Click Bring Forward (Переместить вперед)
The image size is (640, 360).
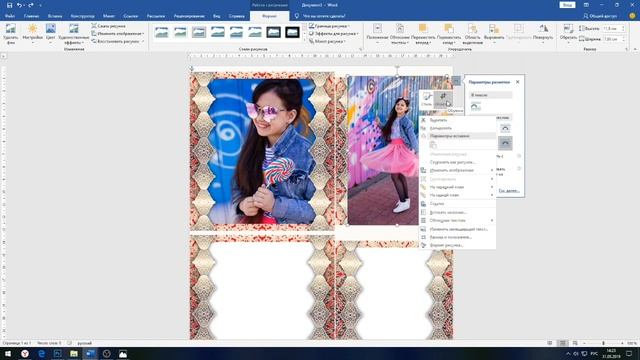423,34
